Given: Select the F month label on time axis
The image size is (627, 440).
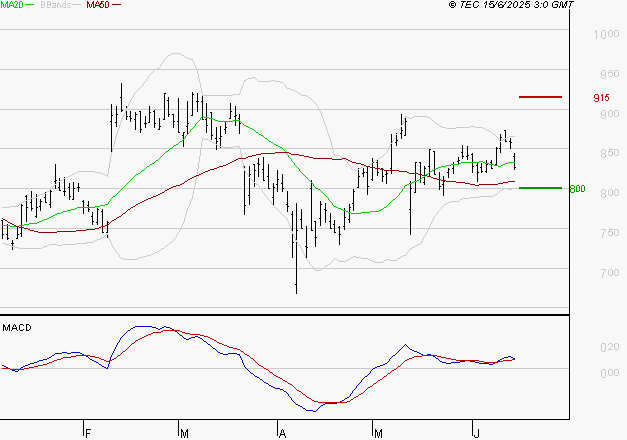Looking at the screenshot, I should pos(88,433).
